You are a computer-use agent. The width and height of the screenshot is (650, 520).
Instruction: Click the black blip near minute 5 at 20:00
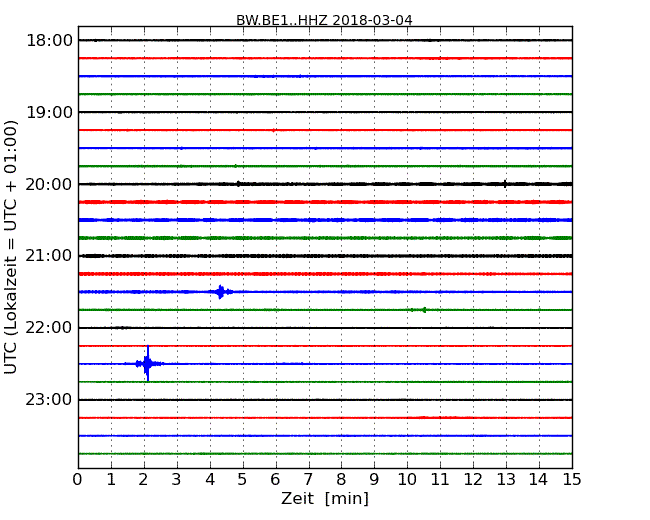click(238, 184)
